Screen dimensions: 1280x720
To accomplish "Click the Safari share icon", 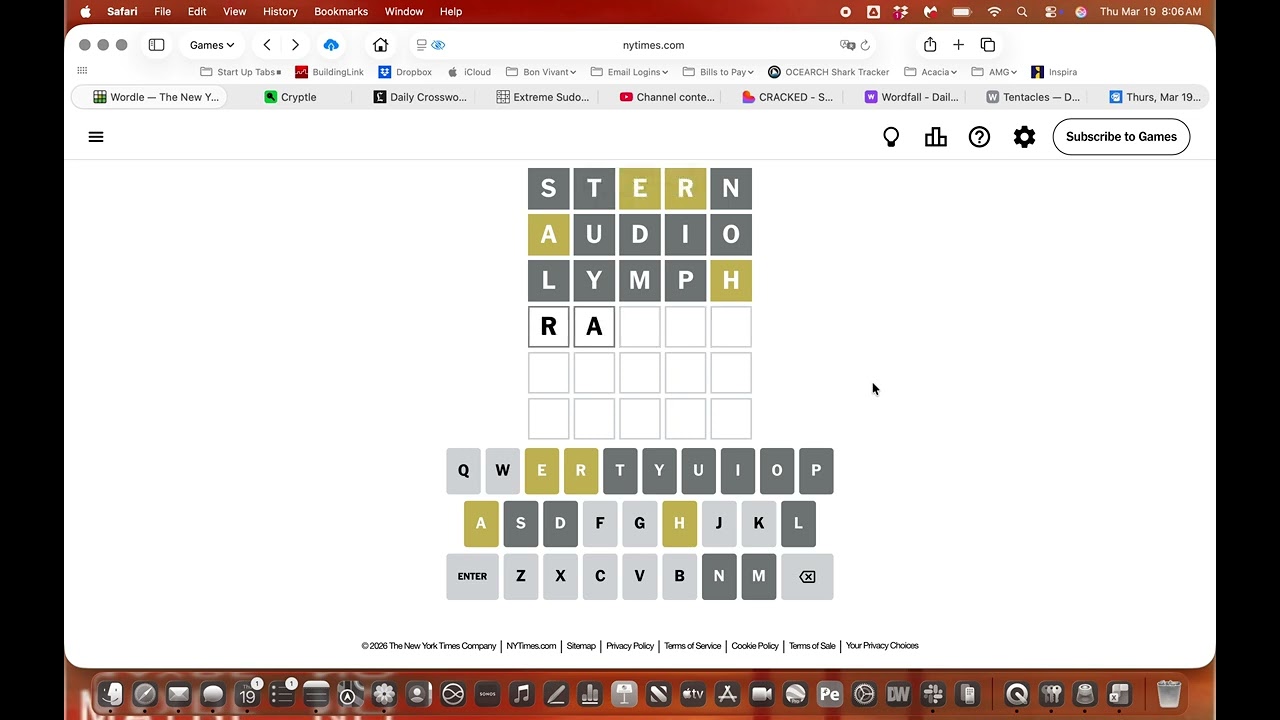I will tap(930, 45).
